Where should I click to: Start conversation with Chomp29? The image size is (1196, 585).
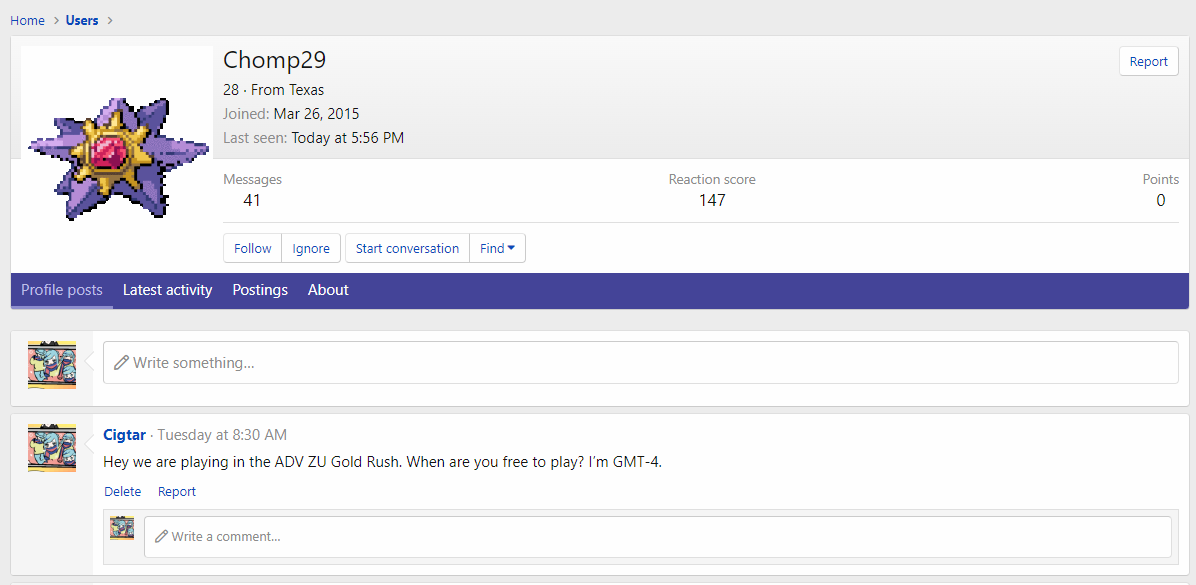click(407, 248)
